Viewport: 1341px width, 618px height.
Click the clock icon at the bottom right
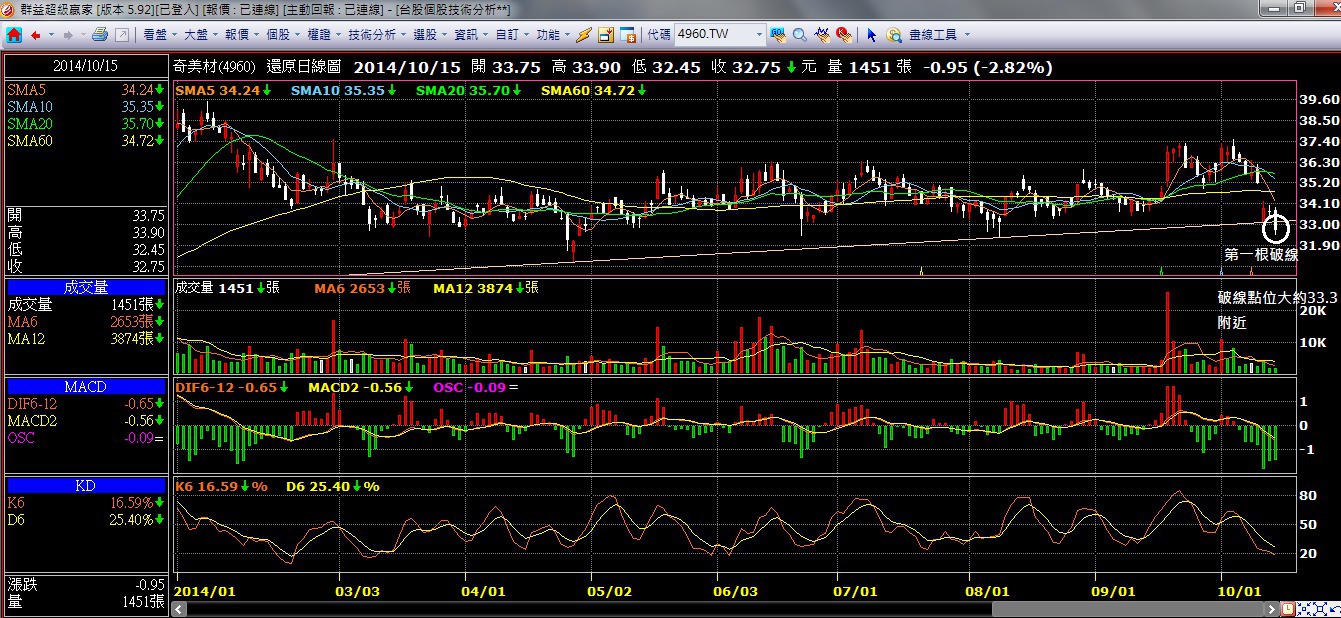point(1288,608)
